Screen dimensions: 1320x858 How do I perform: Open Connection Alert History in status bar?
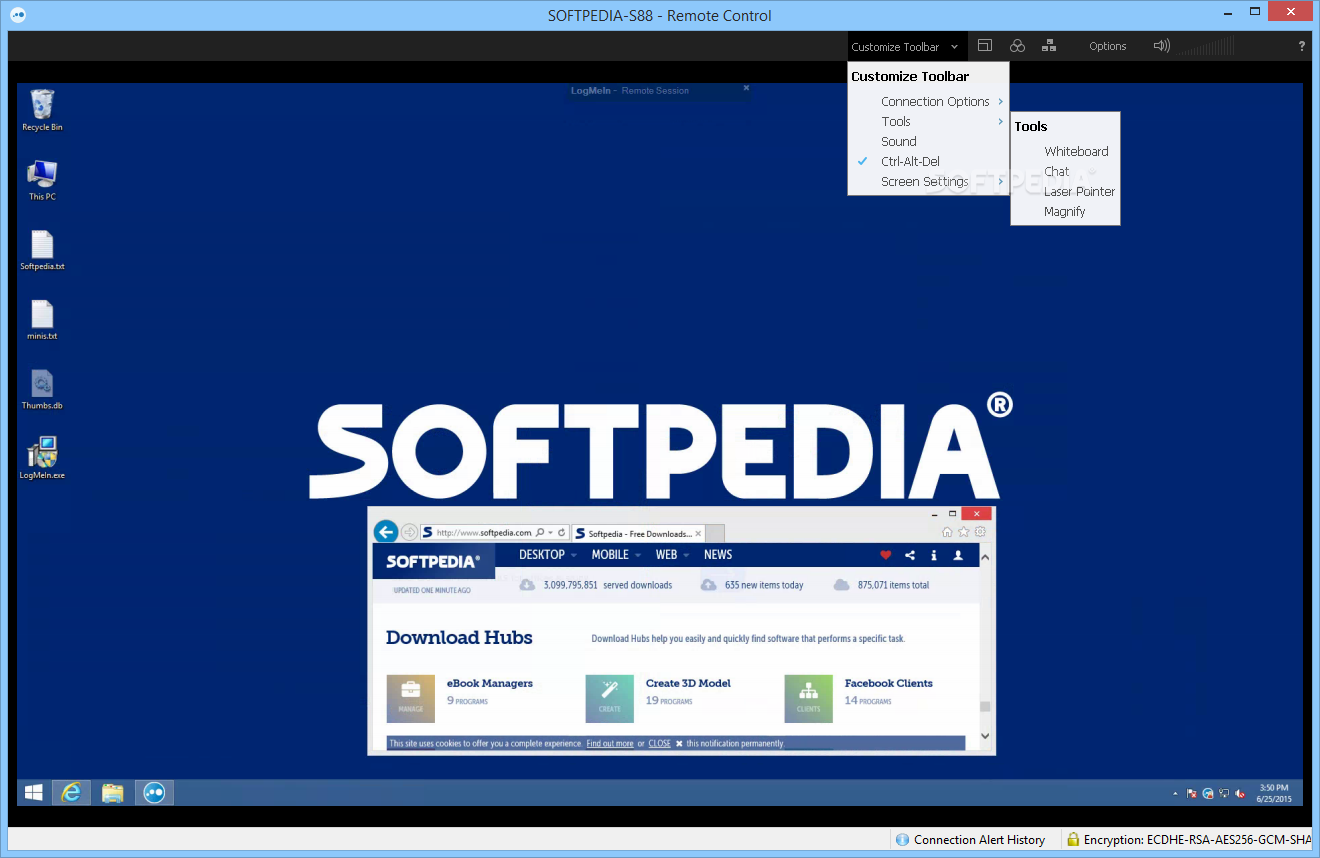979,840
